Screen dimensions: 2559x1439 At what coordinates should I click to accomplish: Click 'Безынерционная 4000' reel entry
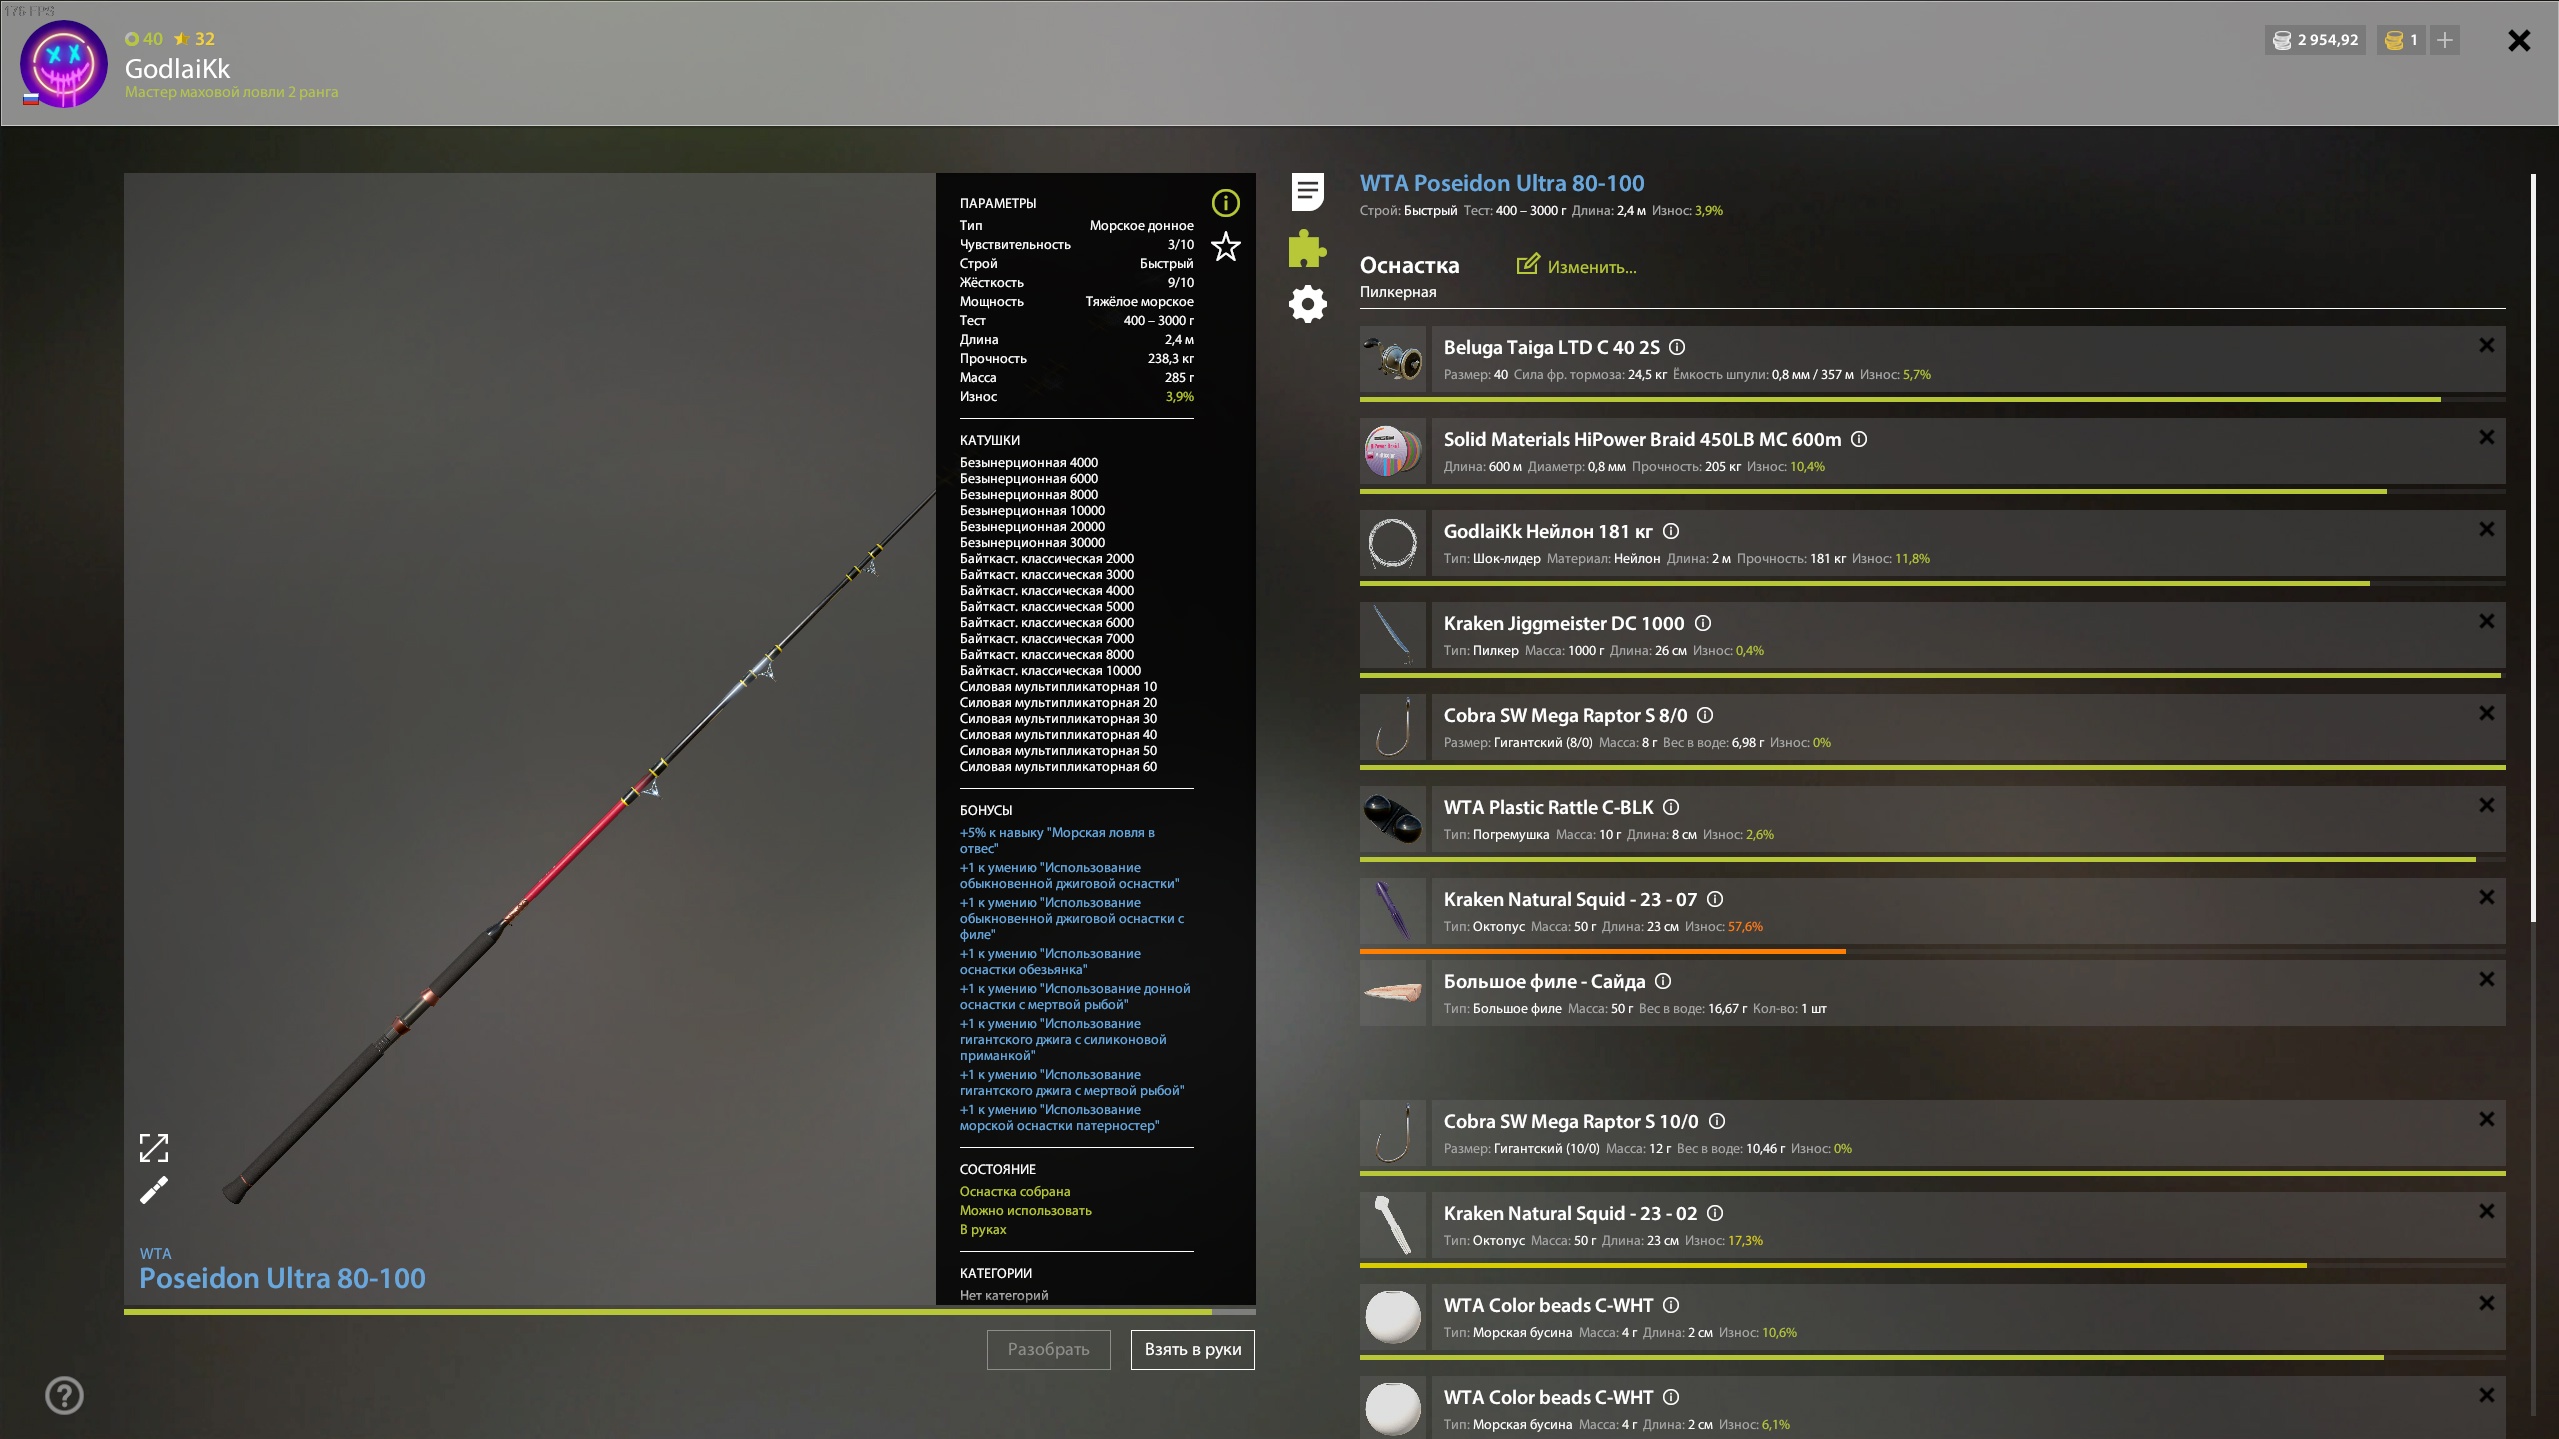tap(1028, 463)
